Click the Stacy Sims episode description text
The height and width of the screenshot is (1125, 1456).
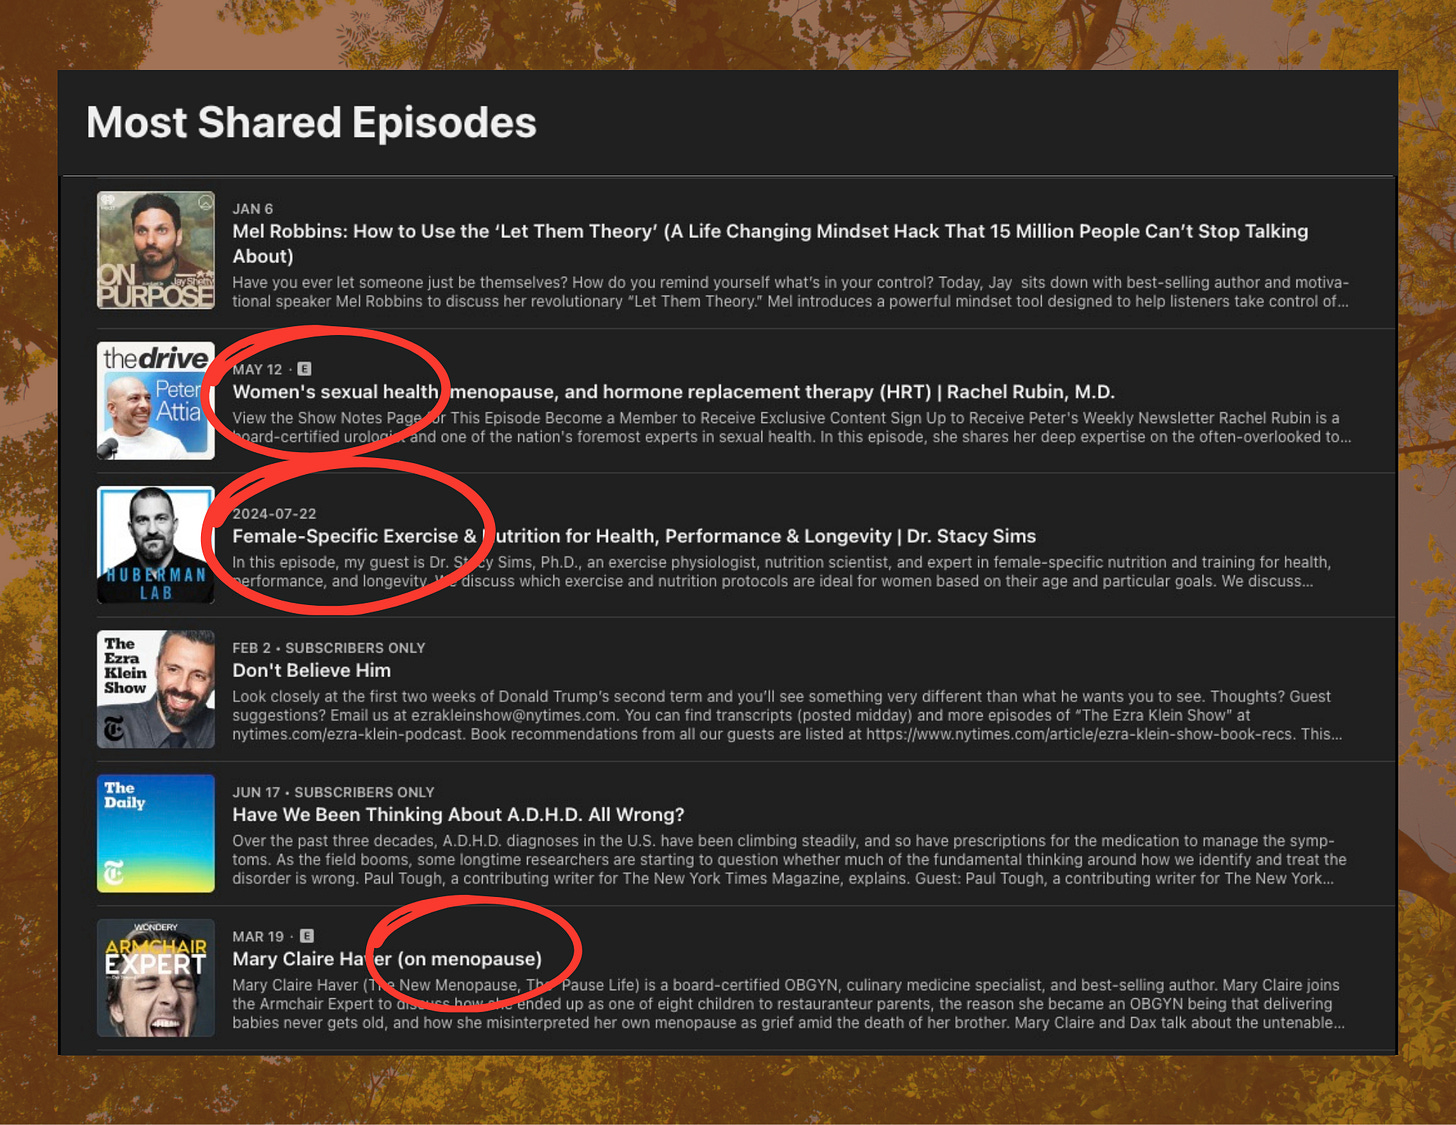coord(781,571)
